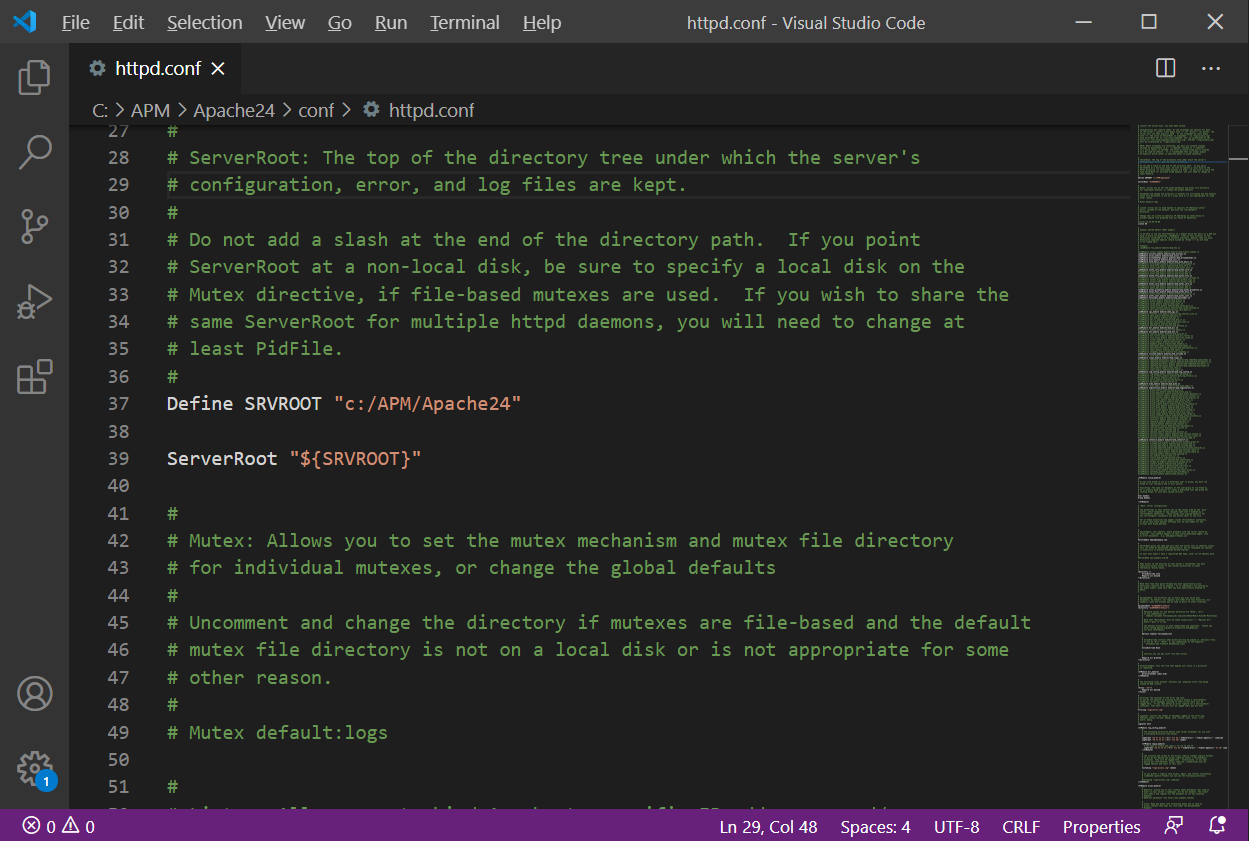This screenshot has height=841, width=1249.
Task: Change end of line sequence CRLF
Action: [x=1021, y=826]
